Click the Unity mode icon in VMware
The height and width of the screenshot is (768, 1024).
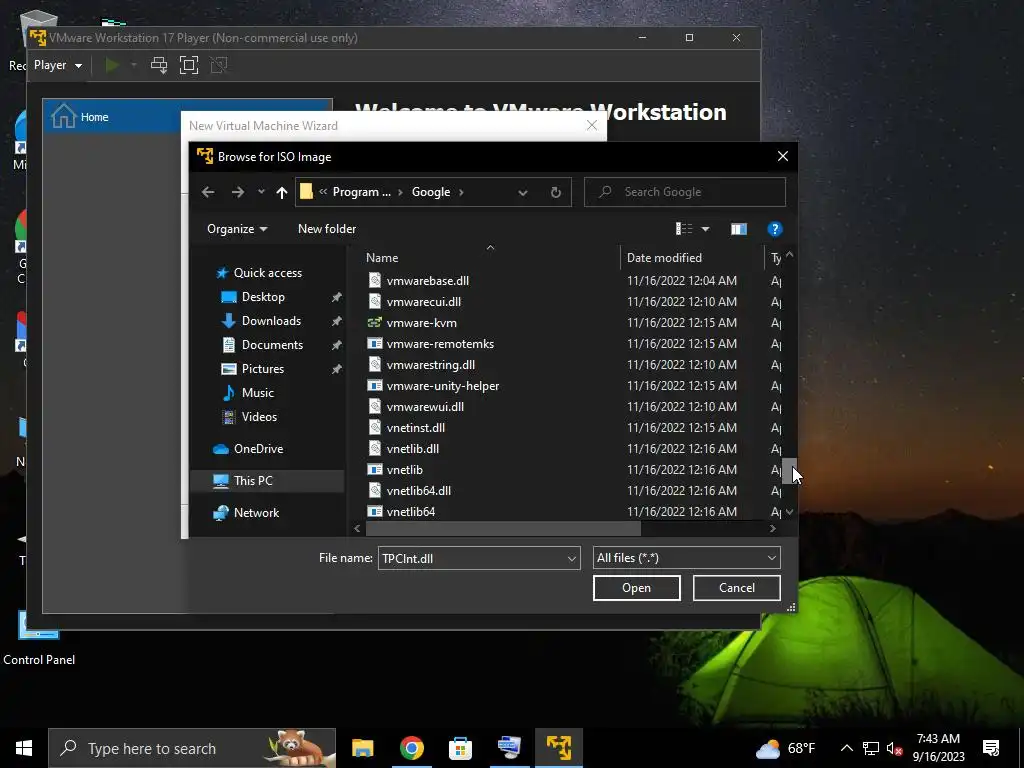[219, 65]
